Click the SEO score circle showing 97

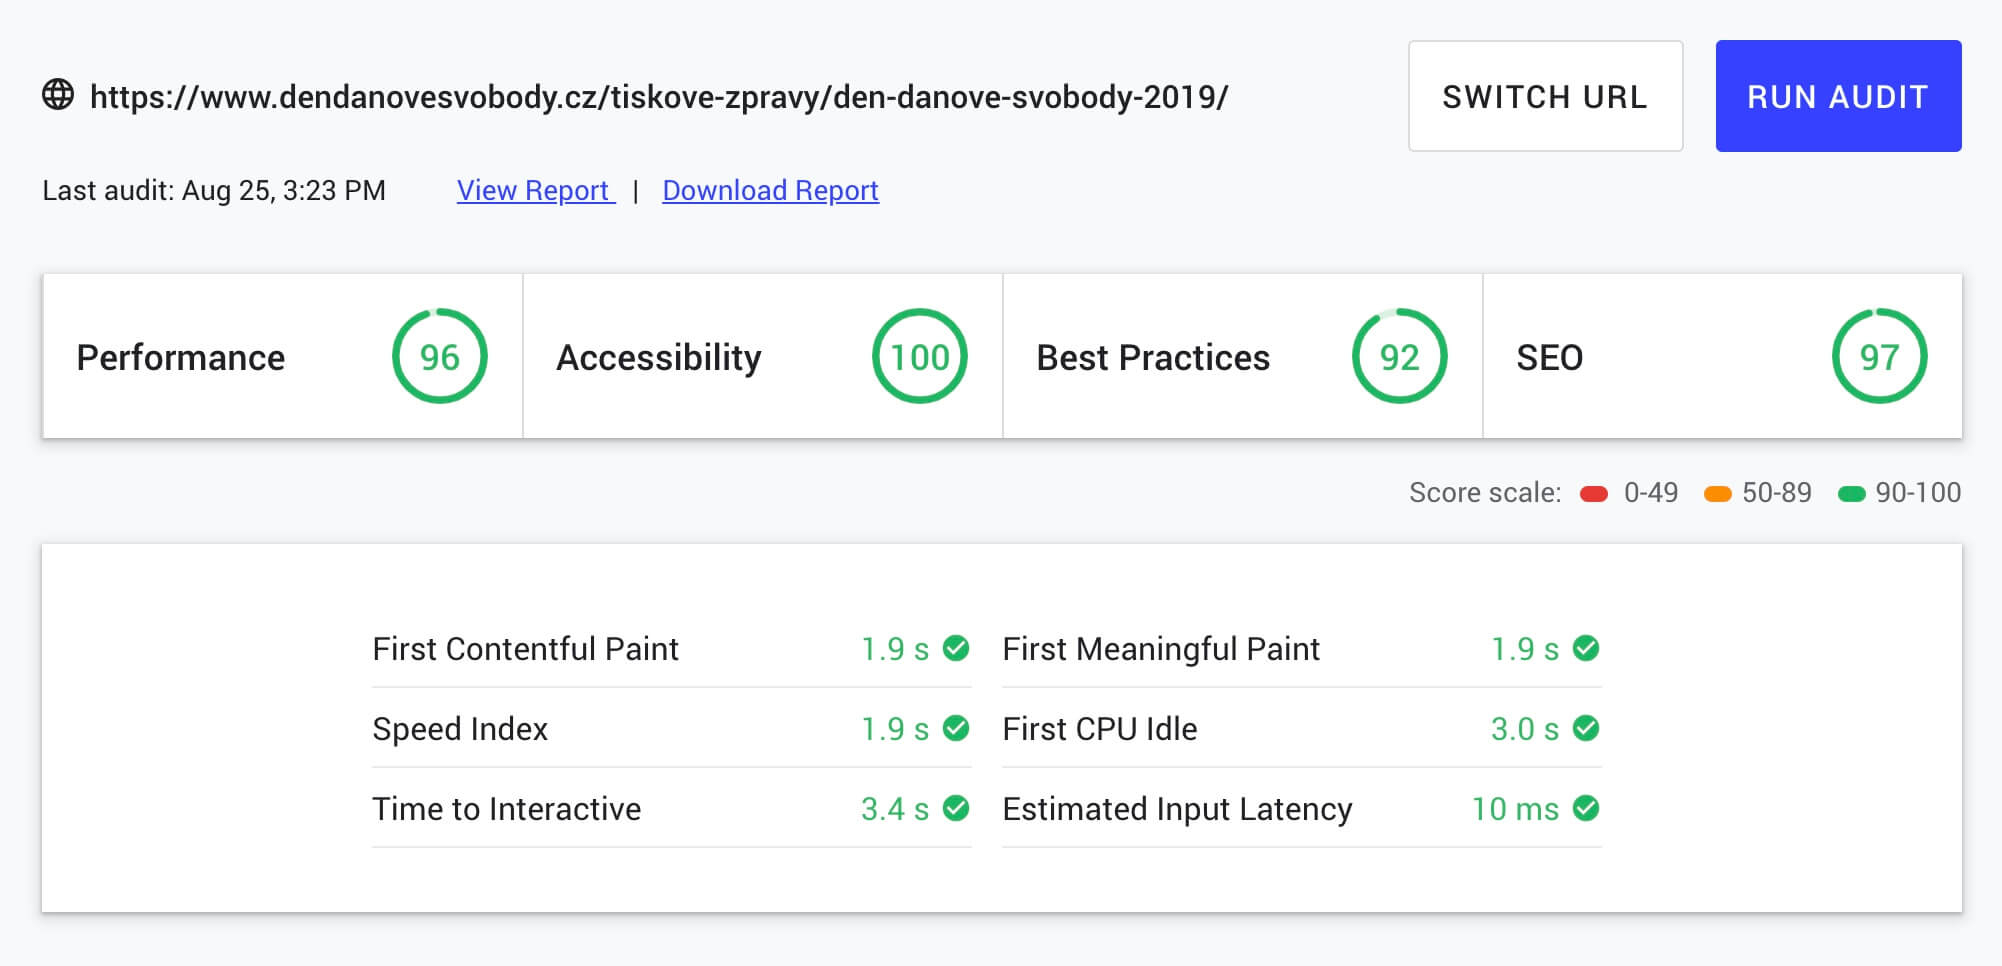tap(1879, 356)
